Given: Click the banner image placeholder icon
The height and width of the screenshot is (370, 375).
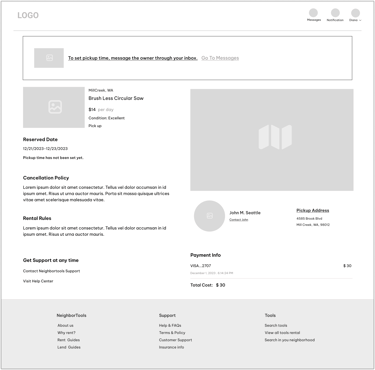Looking at the screenshot, I should (49, 58).
